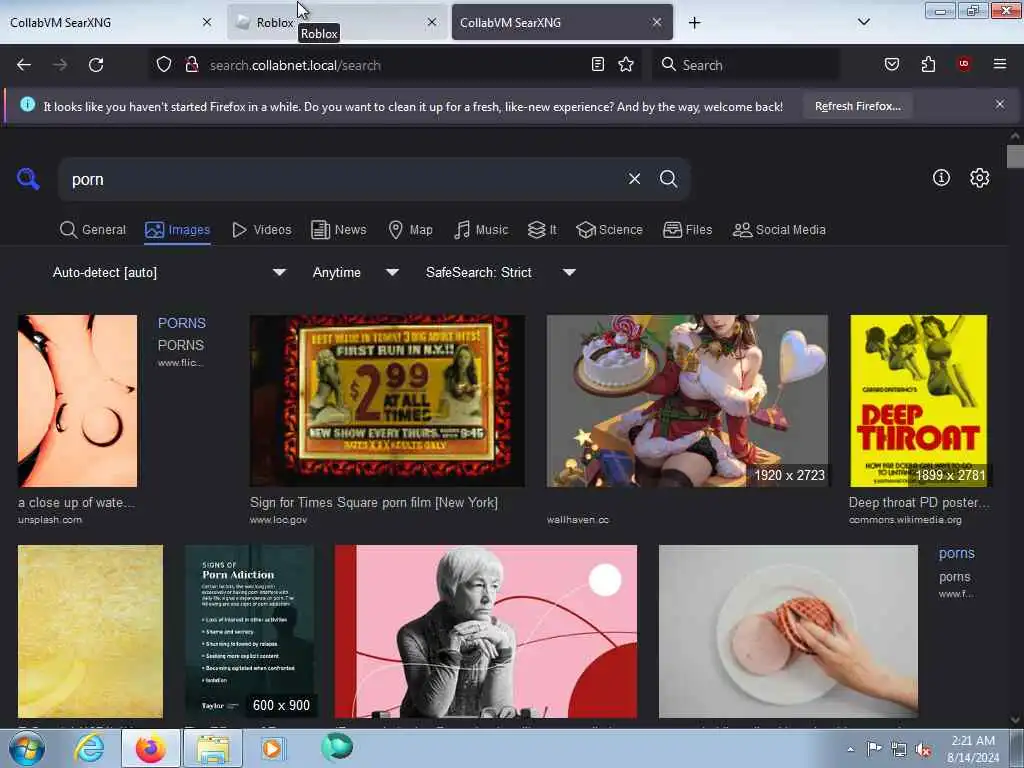The width and height of the screenshot is (1024, 768).
Task: Open the list all tabs chevron
Action: point(863,22)
